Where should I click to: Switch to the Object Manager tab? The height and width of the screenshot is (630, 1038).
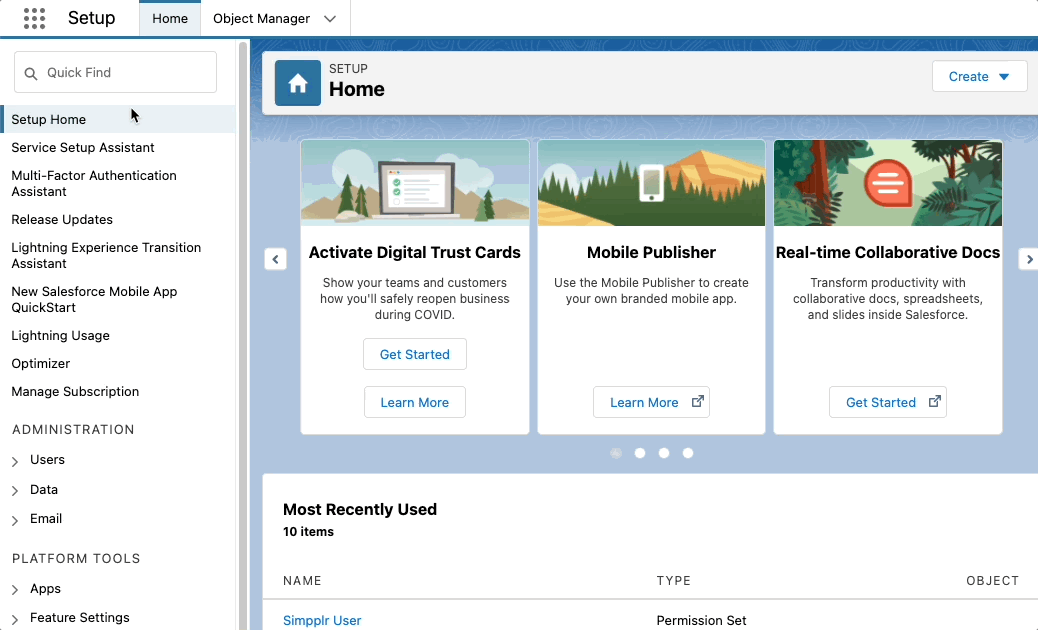(261, 19)
